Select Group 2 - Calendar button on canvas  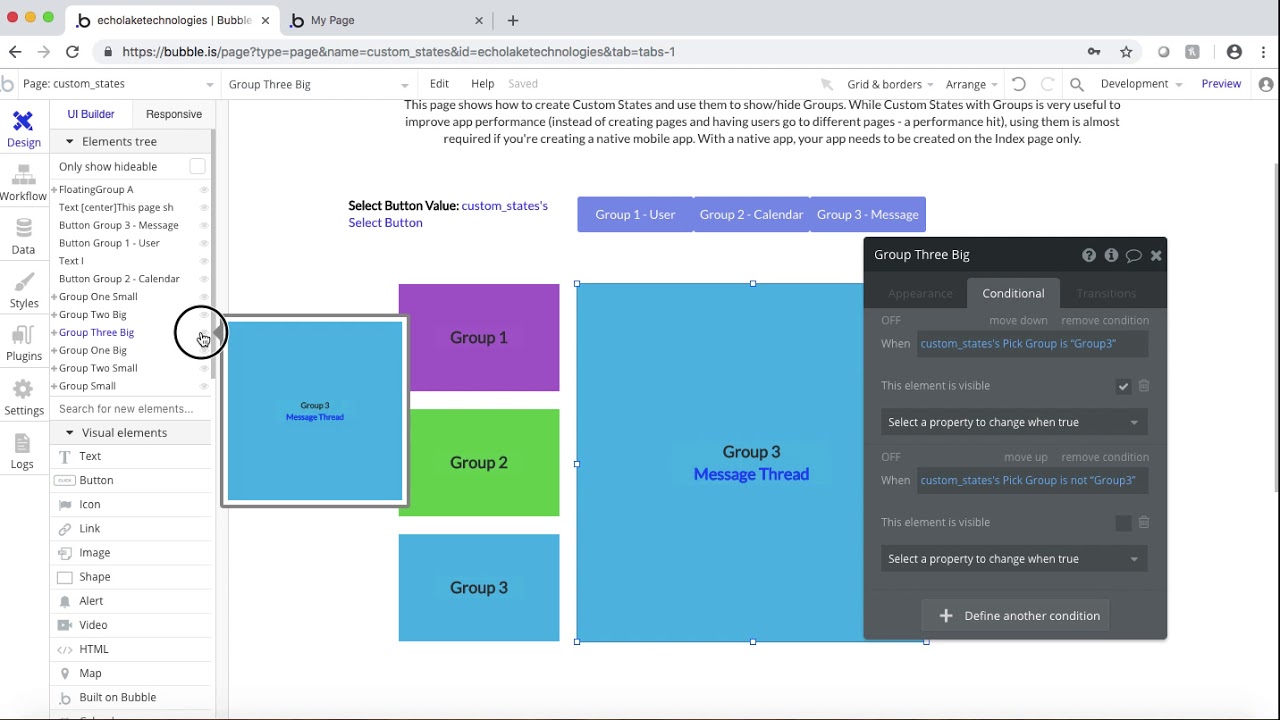(751, 214)
